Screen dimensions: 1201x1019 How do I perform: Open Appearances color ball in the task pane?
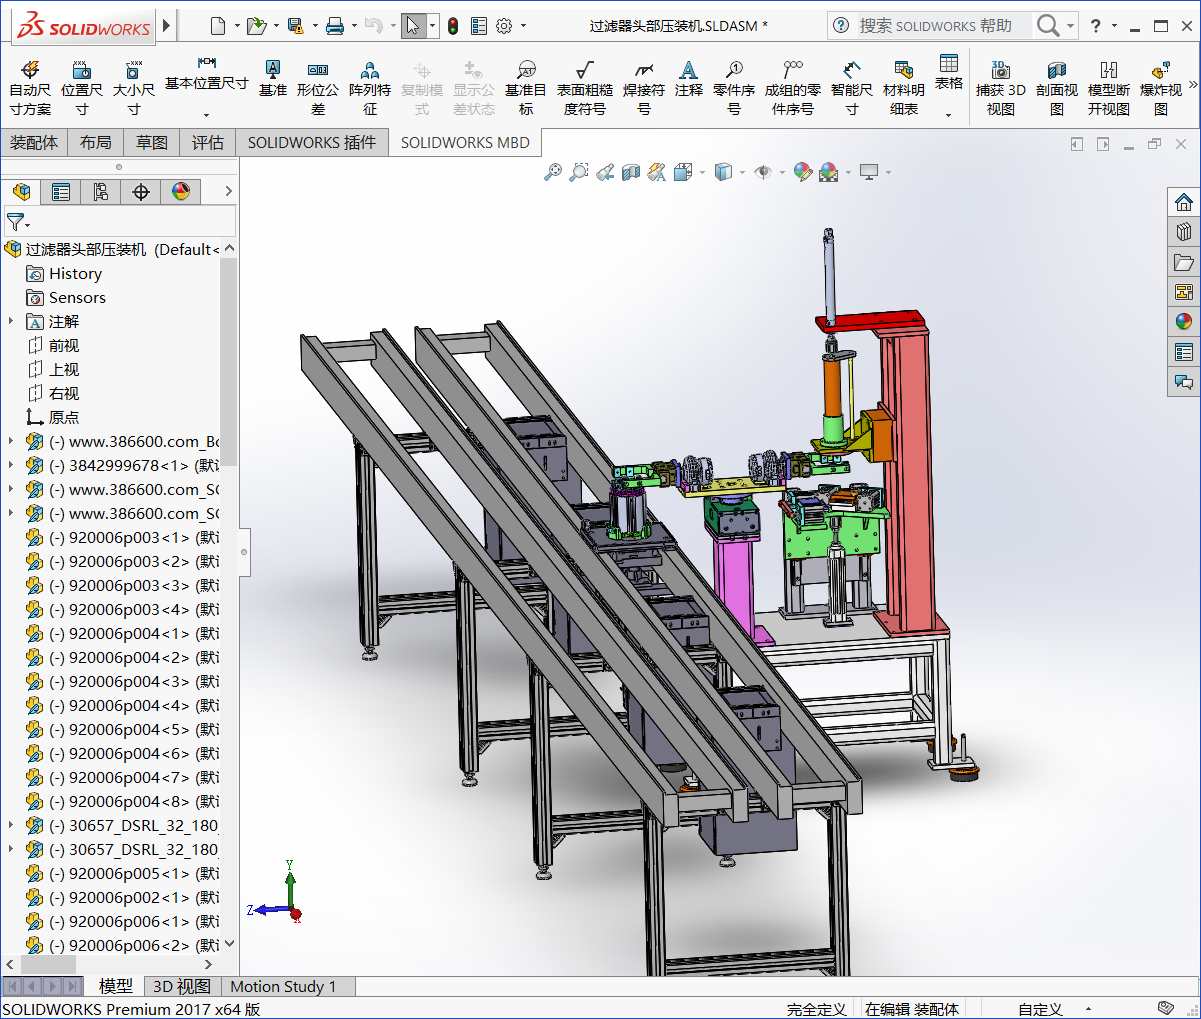[1184, 322]
